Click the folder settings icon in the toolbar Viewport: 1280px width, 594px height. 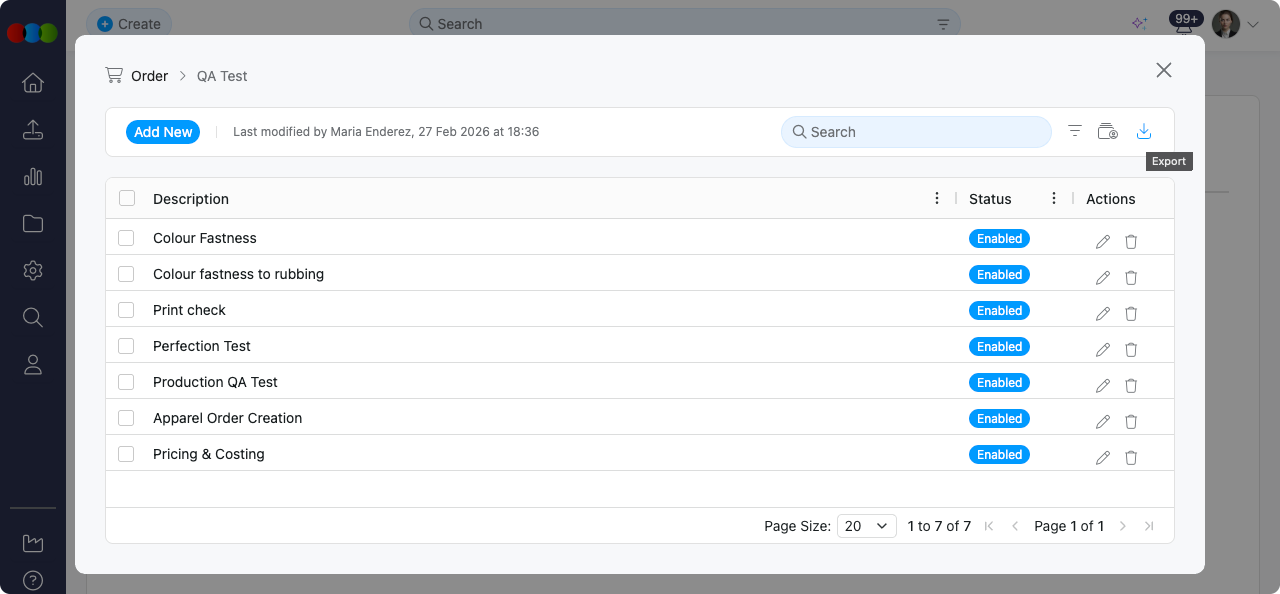[1107, 132]
